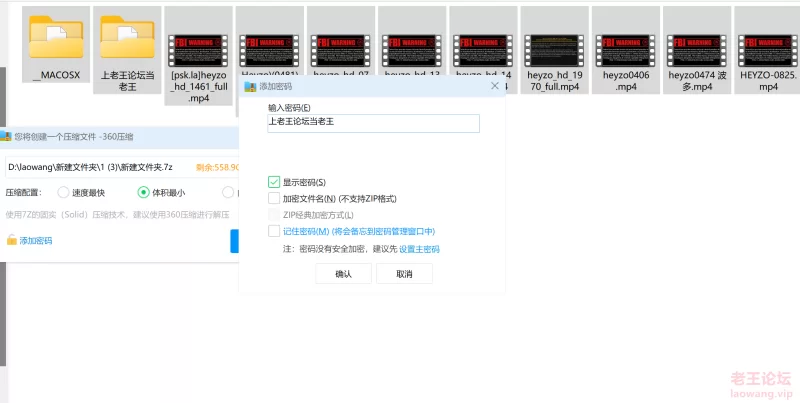The image size is (800, 403).
Task: Click the padlock icon beside 添加密码
Action: (11, 240)
